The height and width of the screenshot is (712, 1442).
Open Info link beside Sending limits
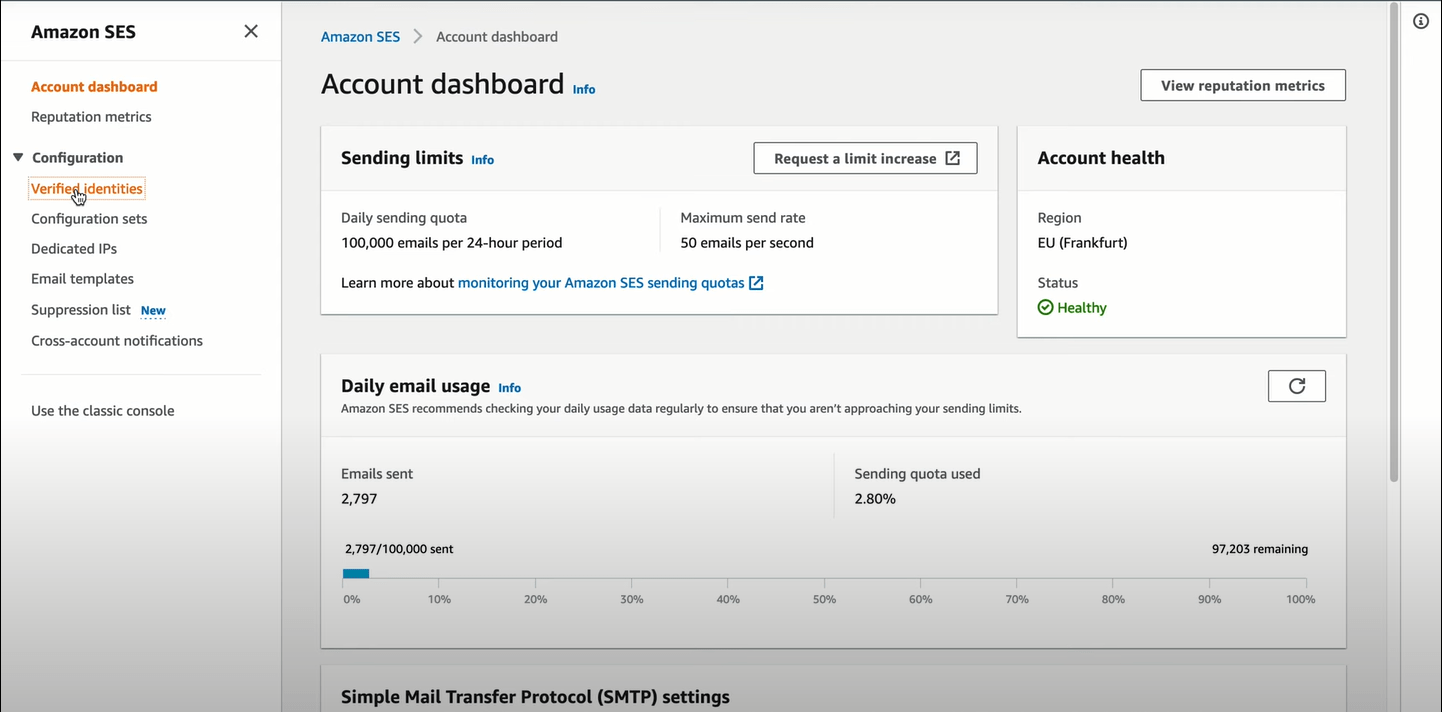(482, 160)
